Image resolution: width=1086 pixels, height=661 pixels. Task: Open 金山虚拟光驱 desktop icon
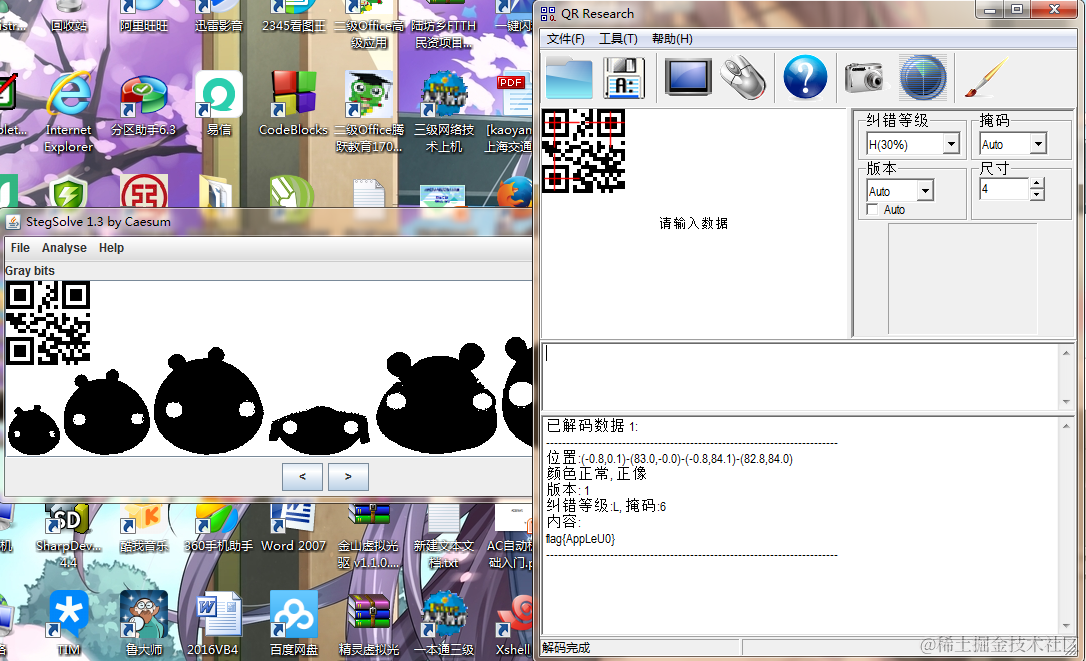[368, 537]
